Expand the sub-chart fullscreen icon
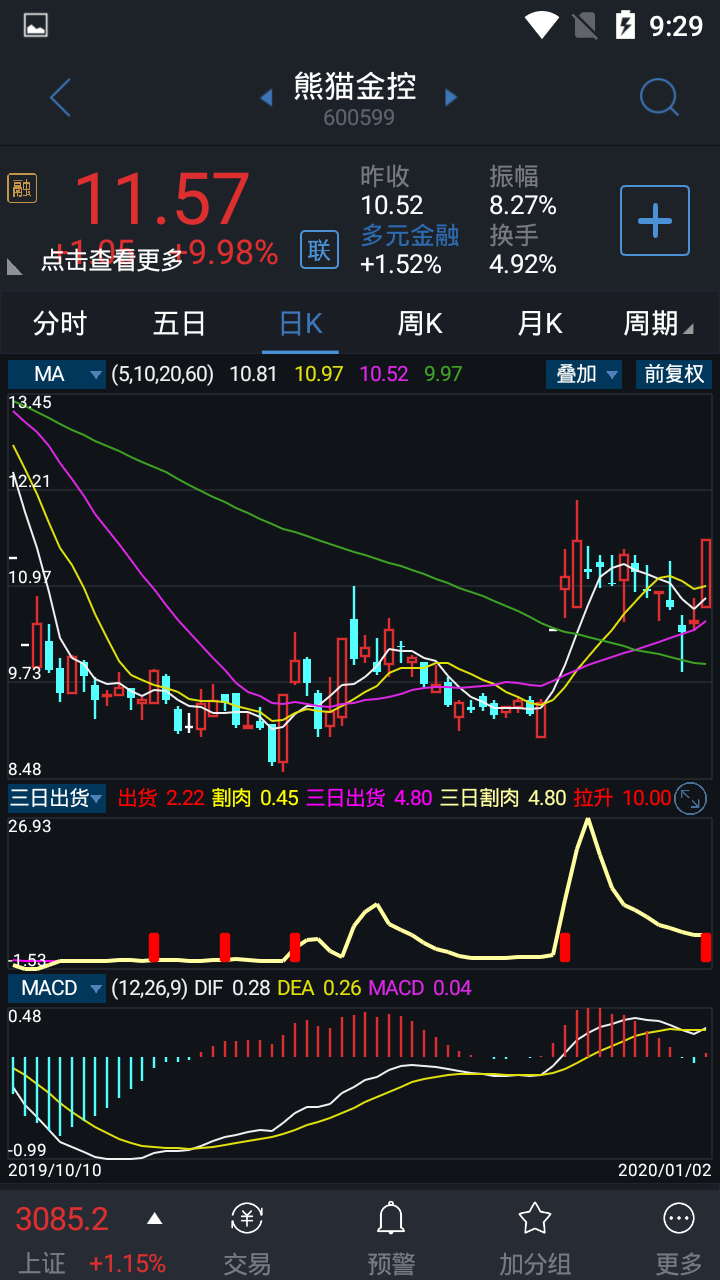Screen dimensions: 720x1280 pos(691,798)
